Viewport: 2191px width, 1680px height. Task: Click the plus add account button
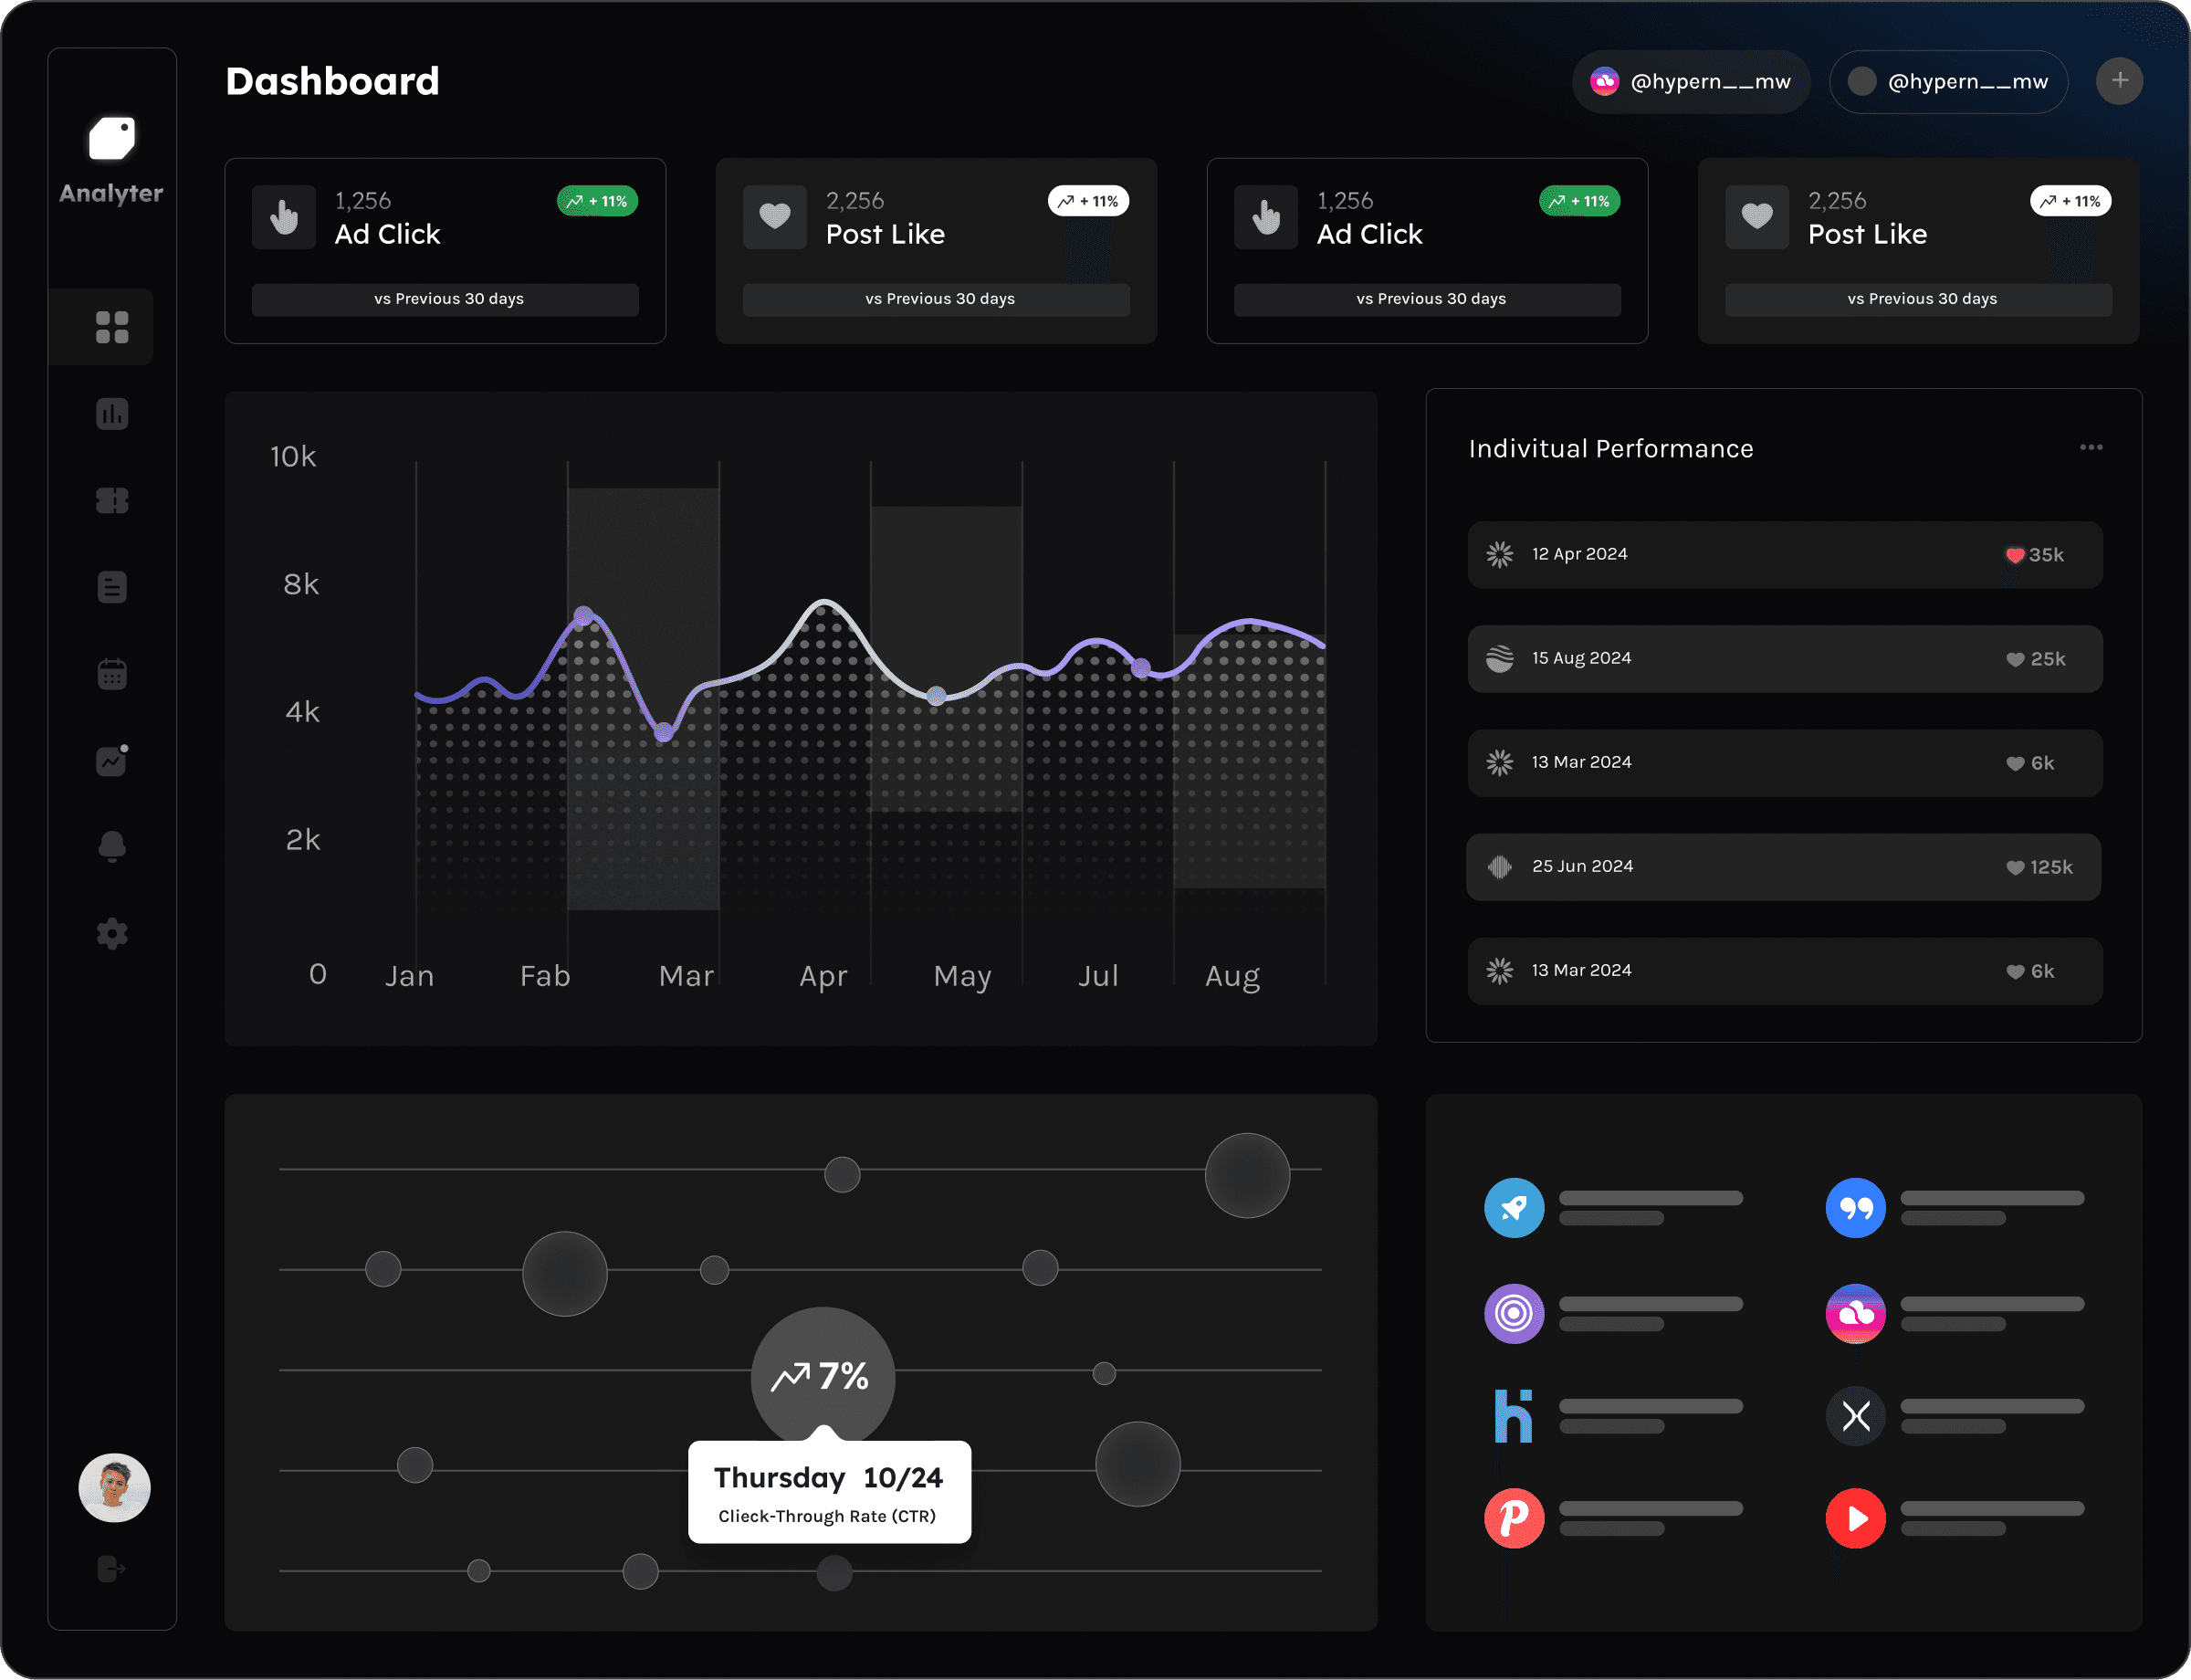pos(2119,81)
